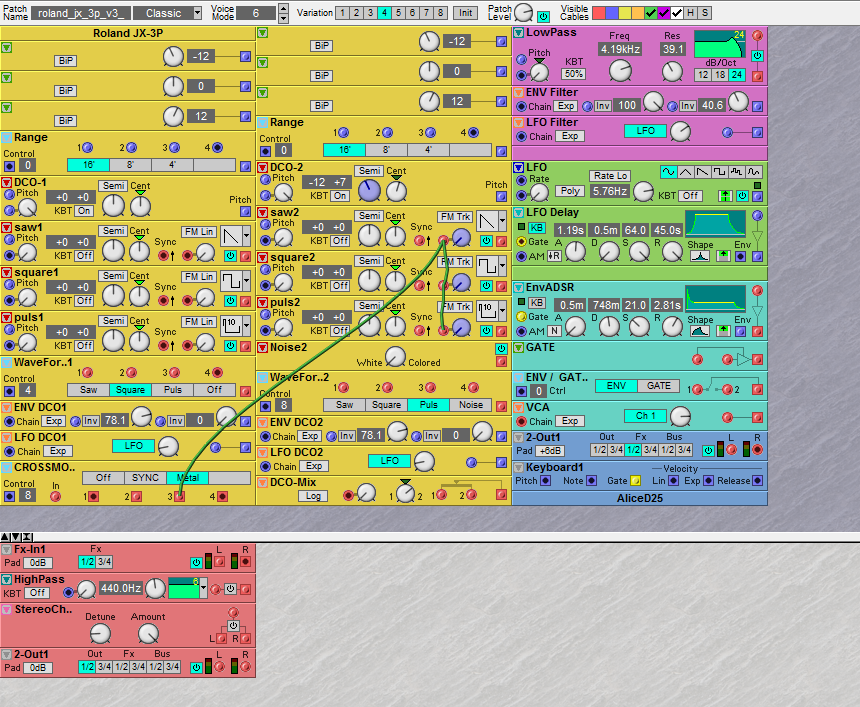The width and height of the screenshot is (860, 707).
Task: Toggle saw1 oscillator power icon
Action: pyautogui.click(x=230, y=256)
